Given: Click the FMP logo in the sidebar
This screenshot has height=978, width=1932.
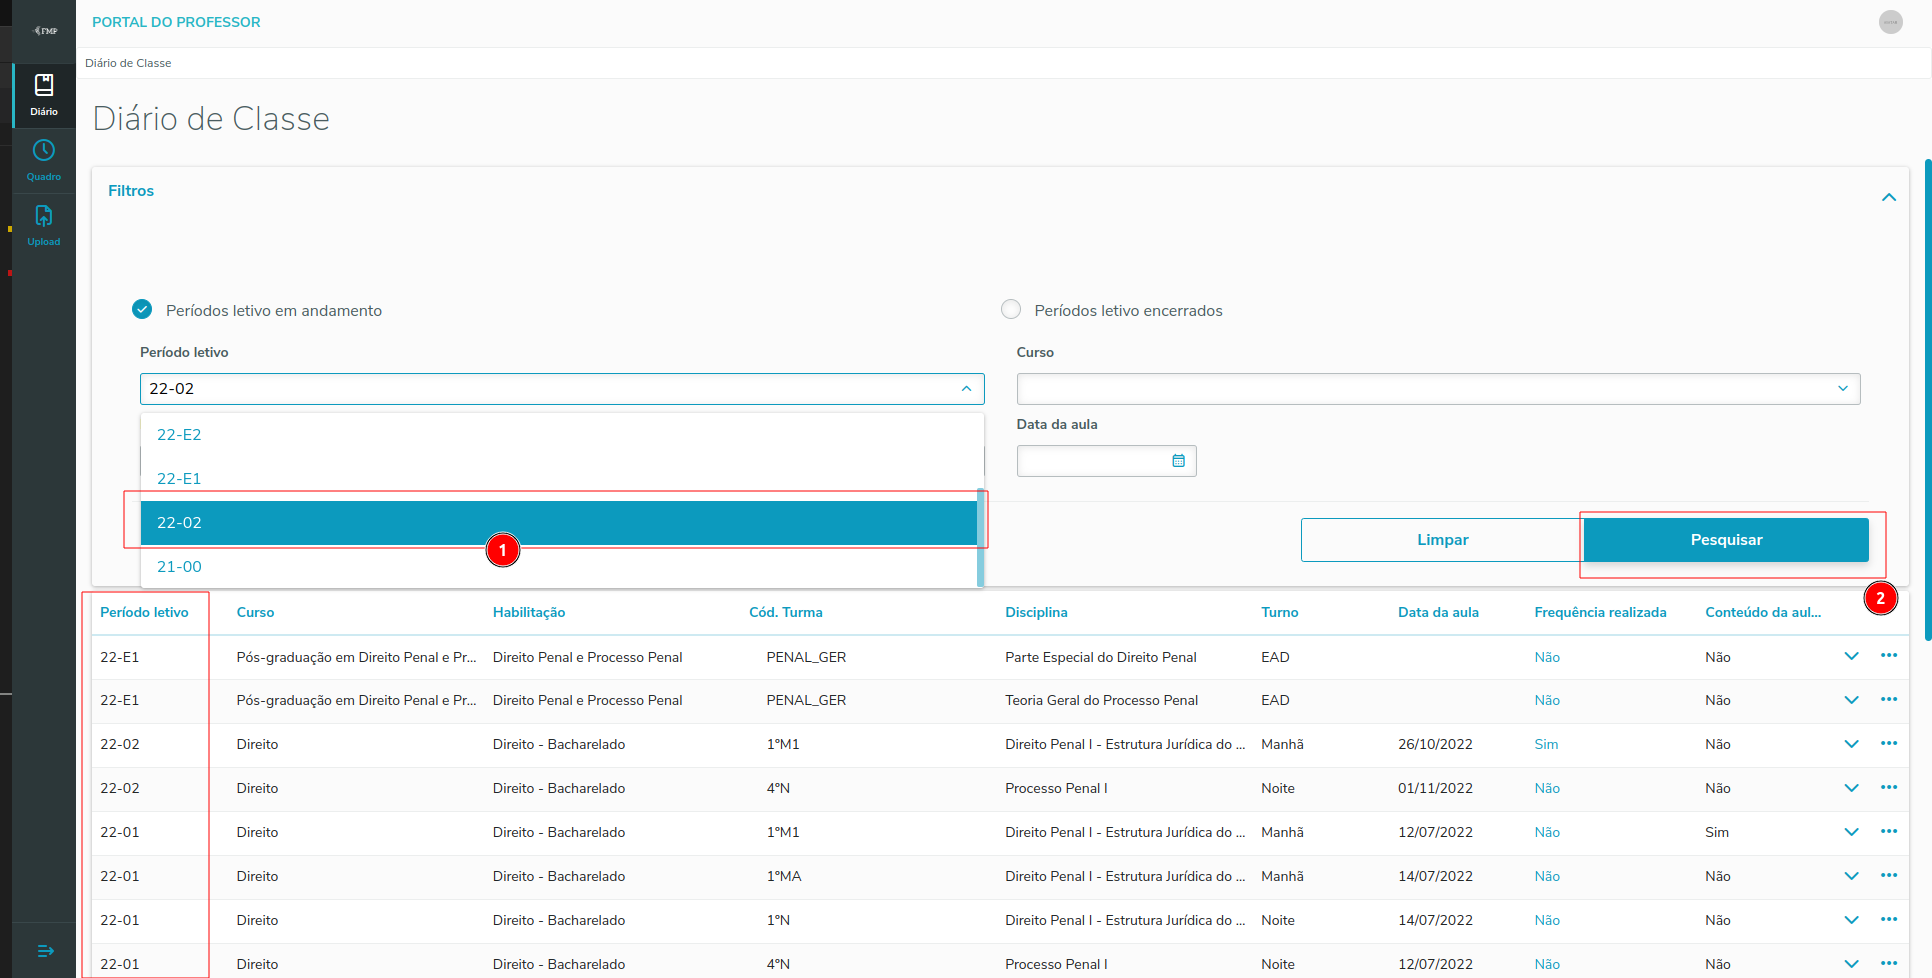Looking at the screenshot, I should [x=45, y=30].
